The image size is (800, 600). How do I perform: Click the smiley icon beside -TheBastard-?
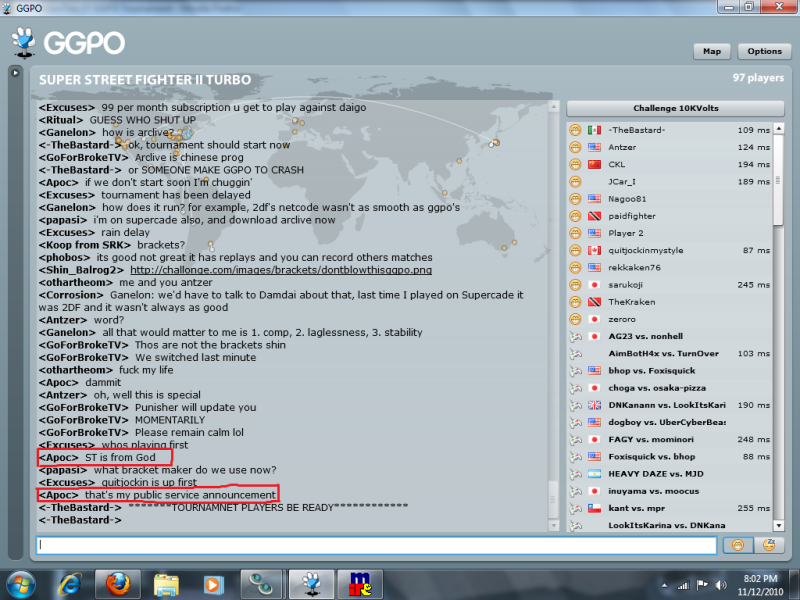click(x=576, y=130)
